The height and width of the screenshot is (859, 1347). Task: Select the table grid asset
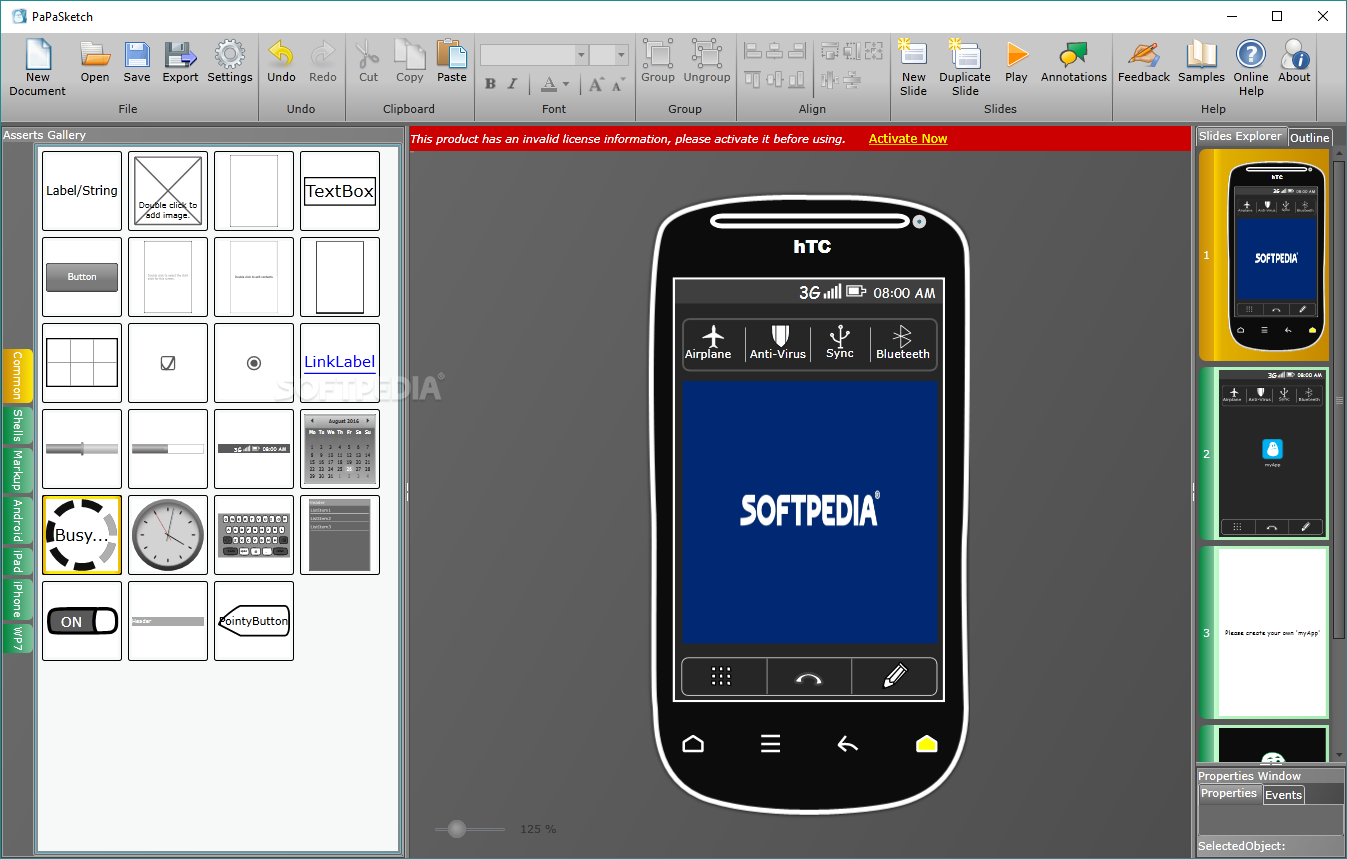[82, 363]
